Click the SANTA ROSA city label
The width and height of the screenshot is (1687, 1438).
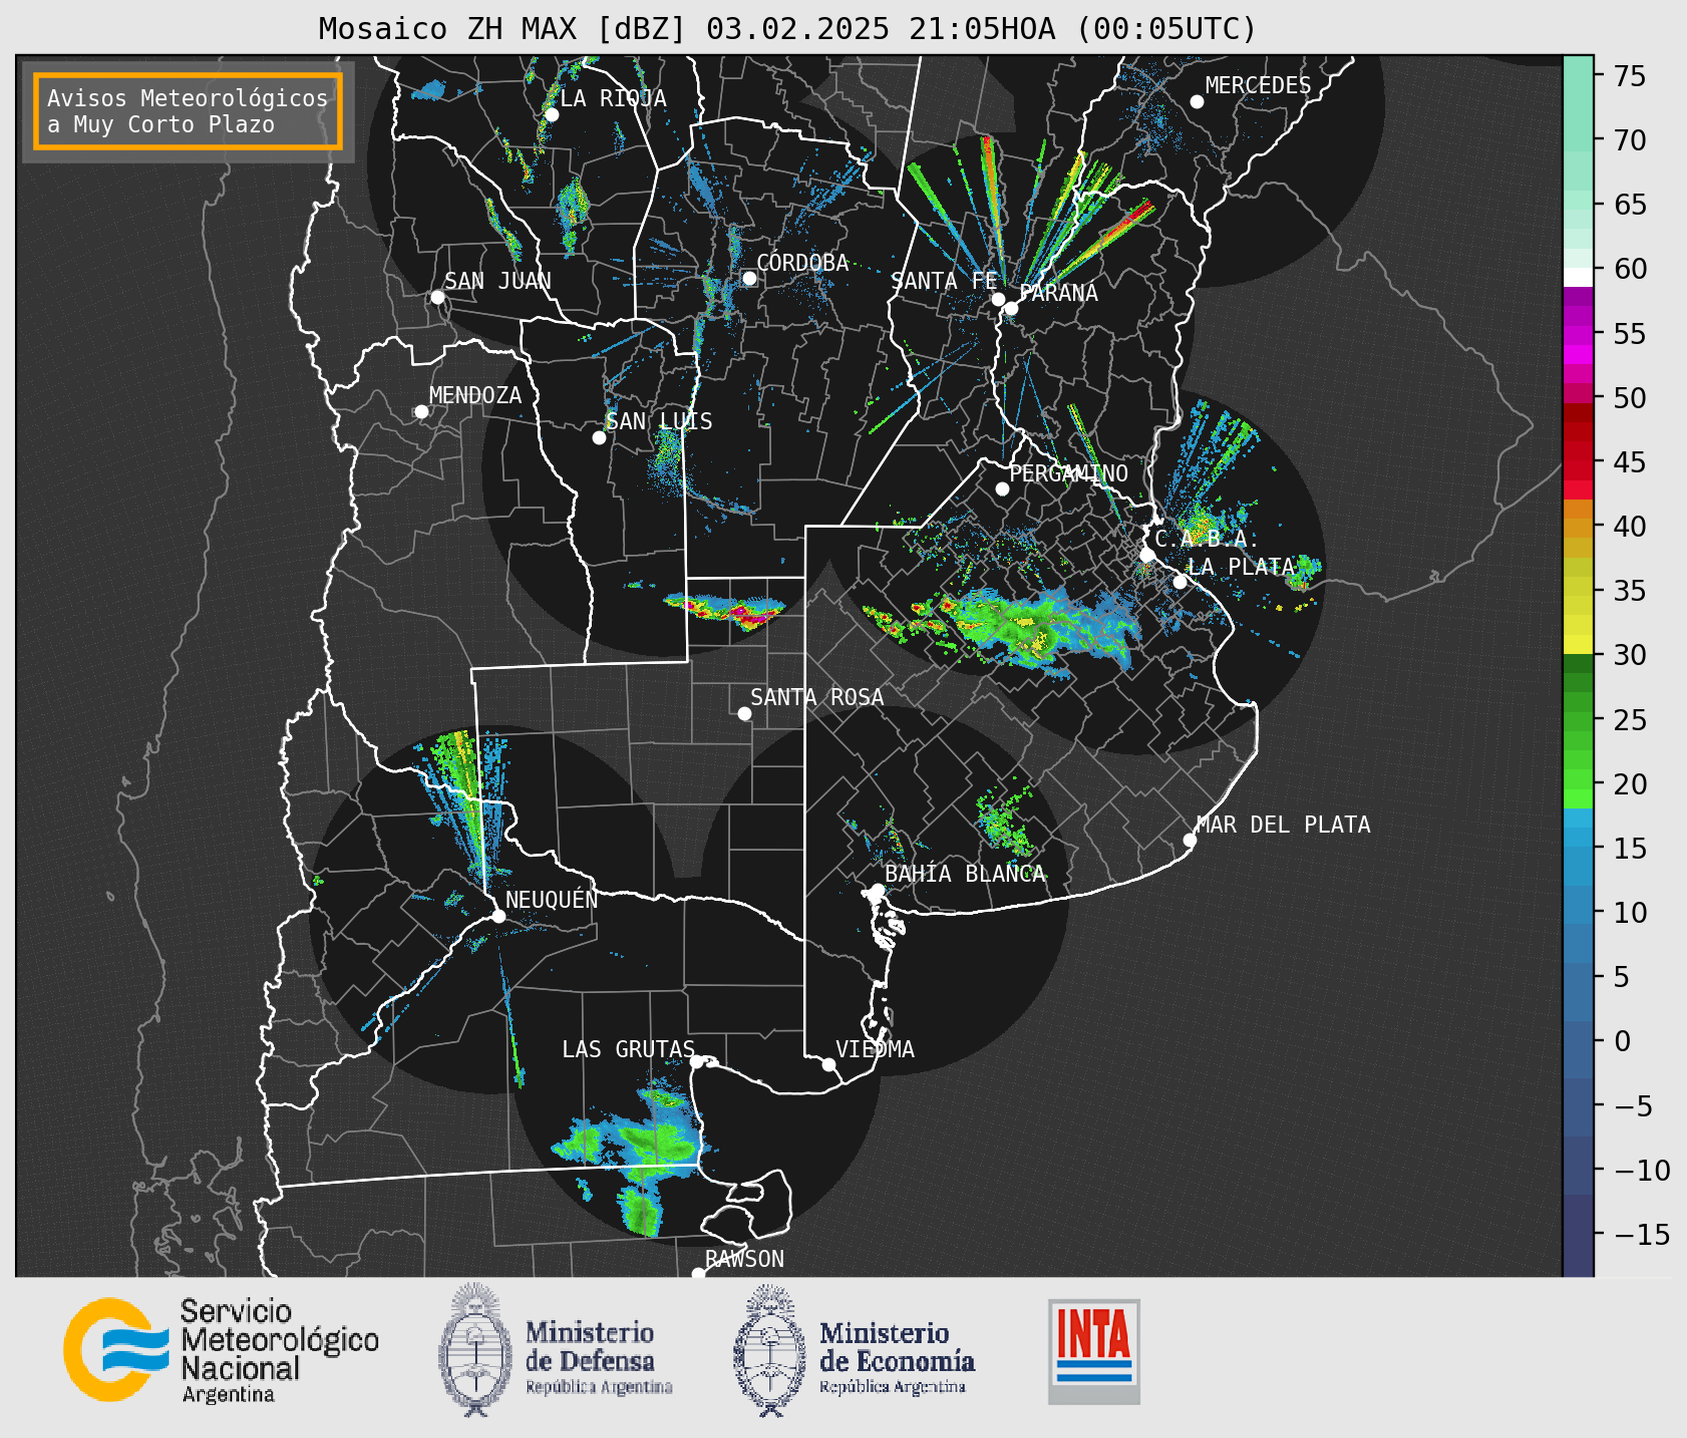(x=817, y=697)
